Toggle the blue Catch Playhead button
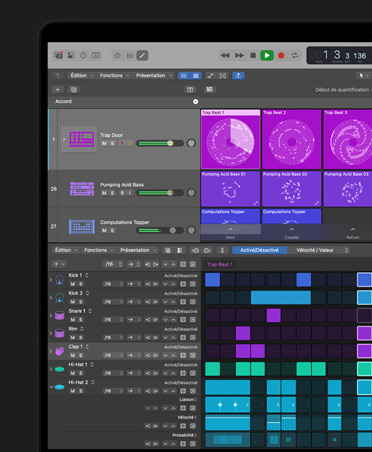This screenshot has width=372, height=452. click(238, 76)
